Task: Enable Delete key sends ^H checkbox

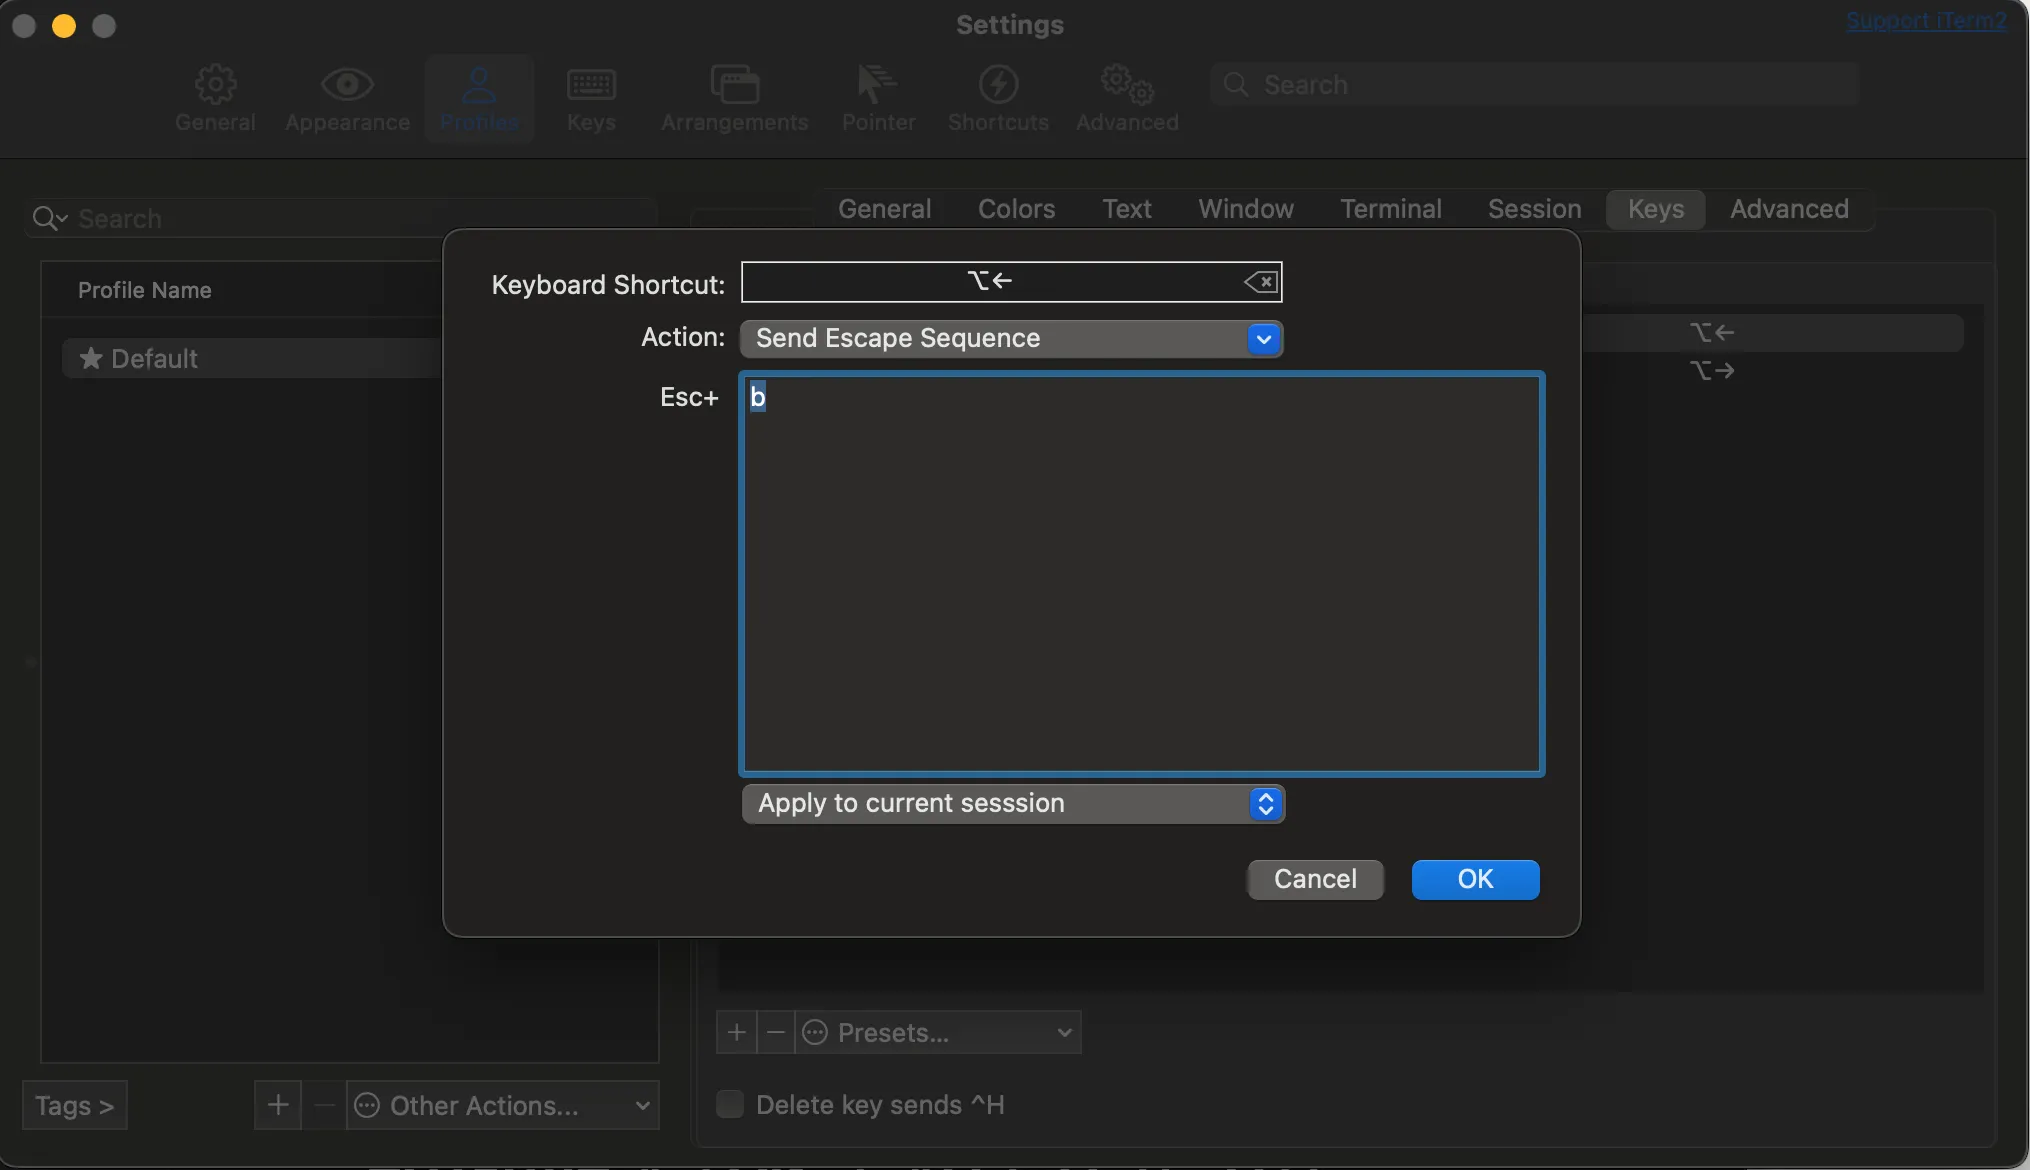Action: click(x=730, y=1104)
